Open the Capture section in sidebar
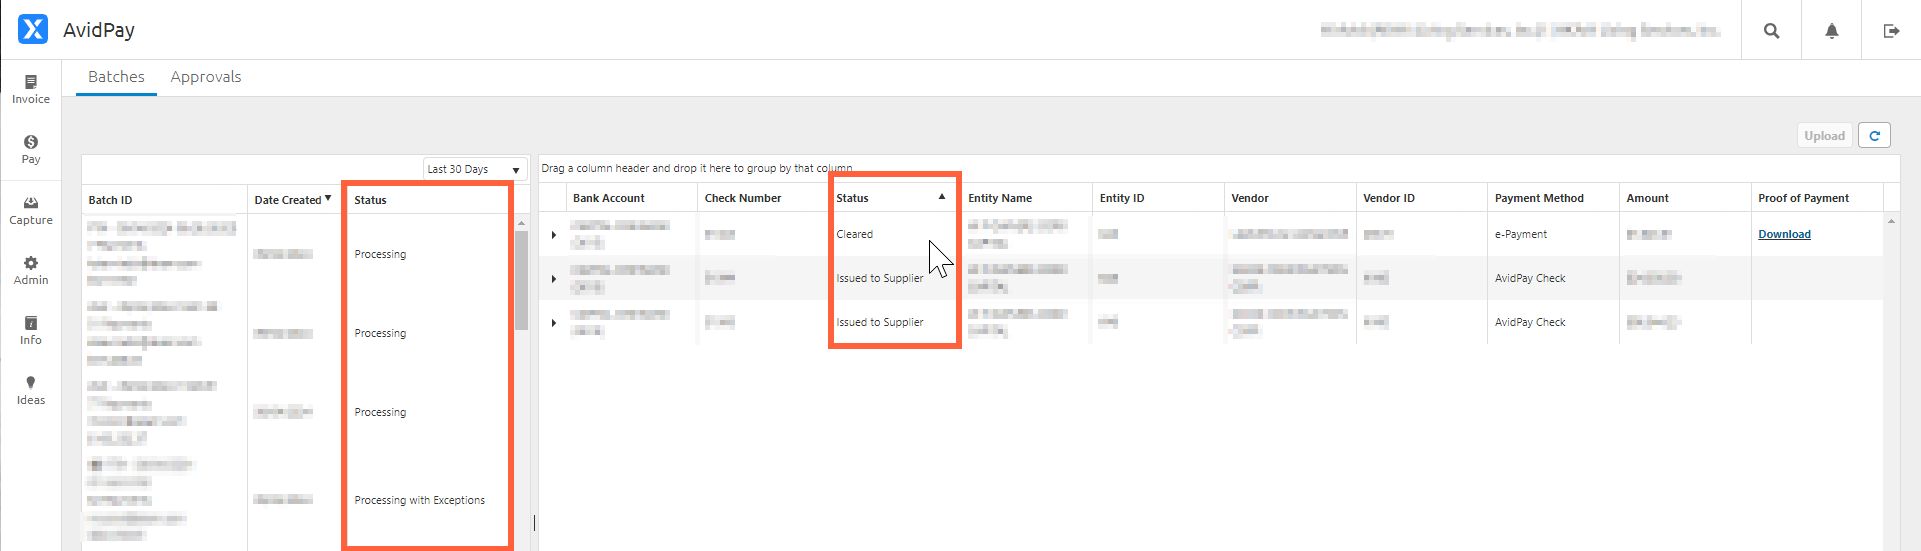 point(31,210)
